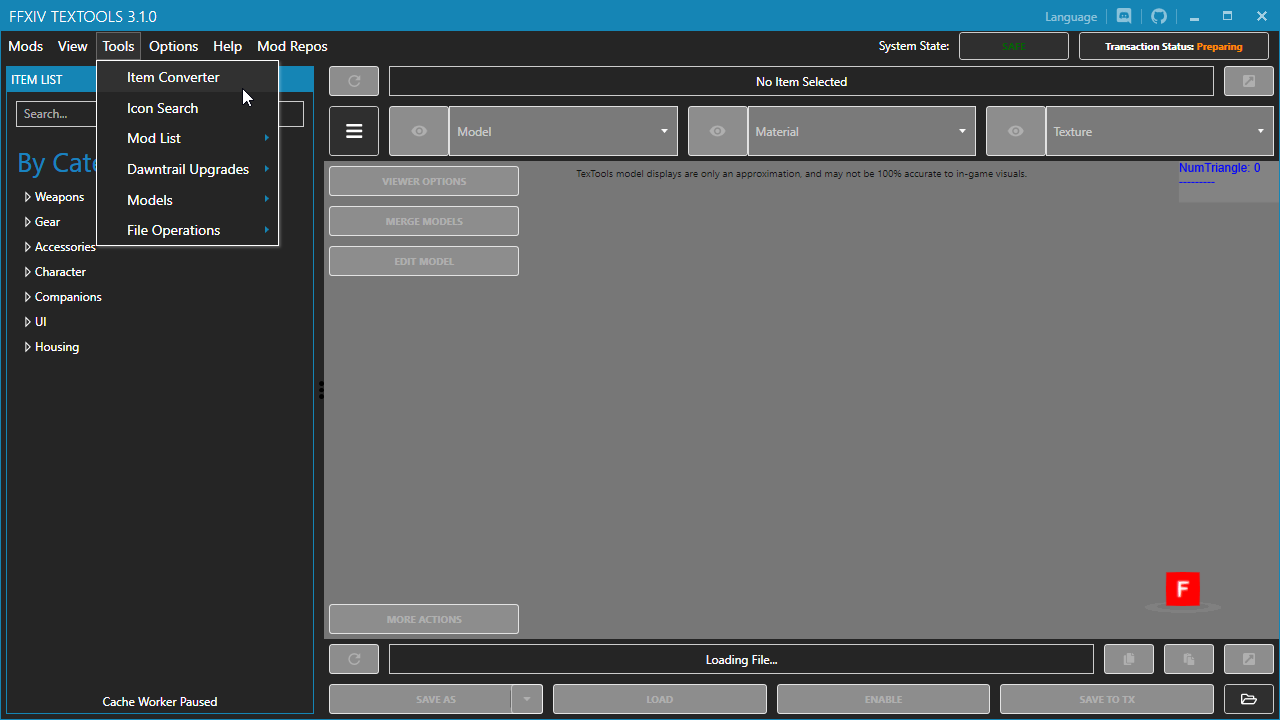Image resolution: width=1280 pixels, height=720 pixels.
Task: Choose Icon Search in the Tools menu
Action: point(188,108)
